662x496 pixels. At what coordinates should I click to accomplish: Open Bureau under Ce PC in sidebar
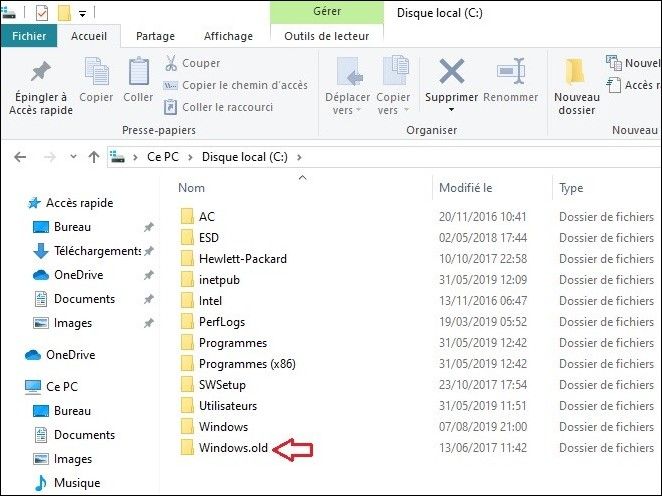coord(72,411)
